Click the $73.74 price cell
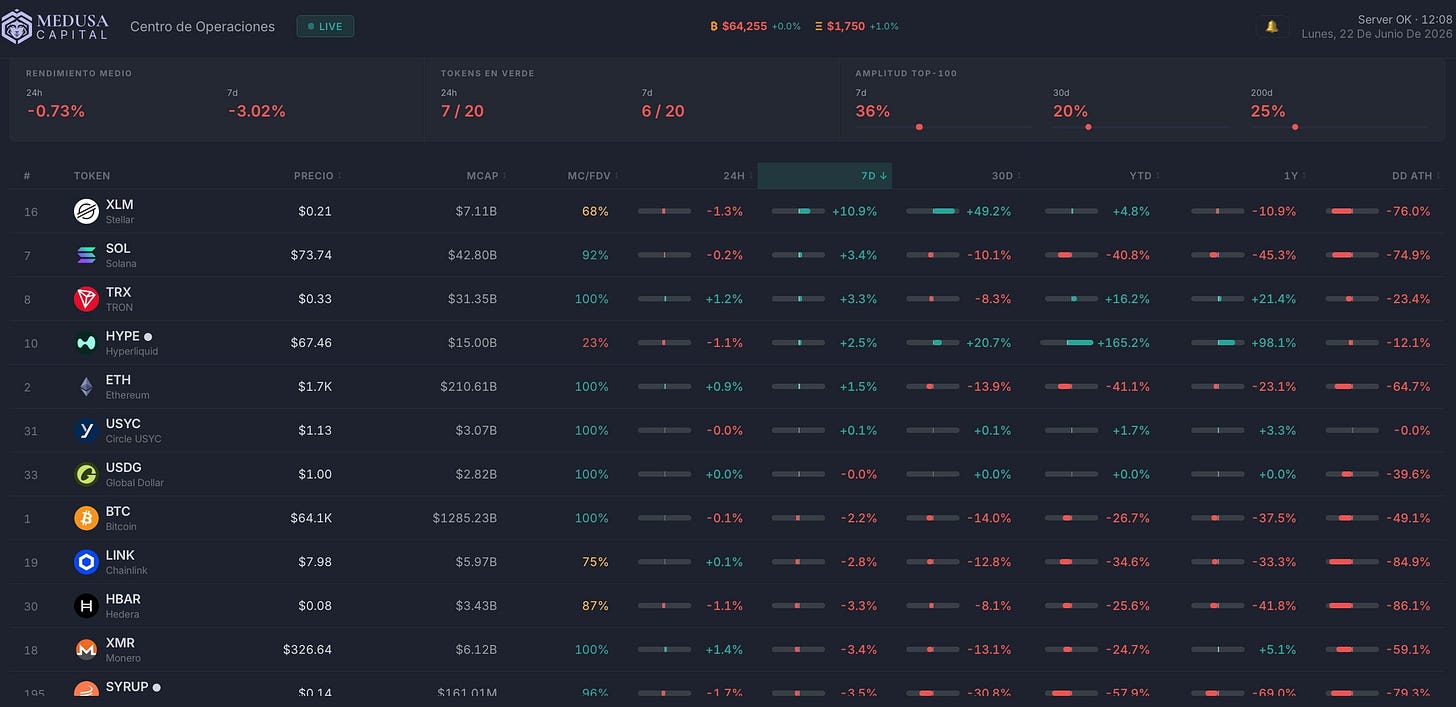1456x707 pixels. [x=311, y=255]
